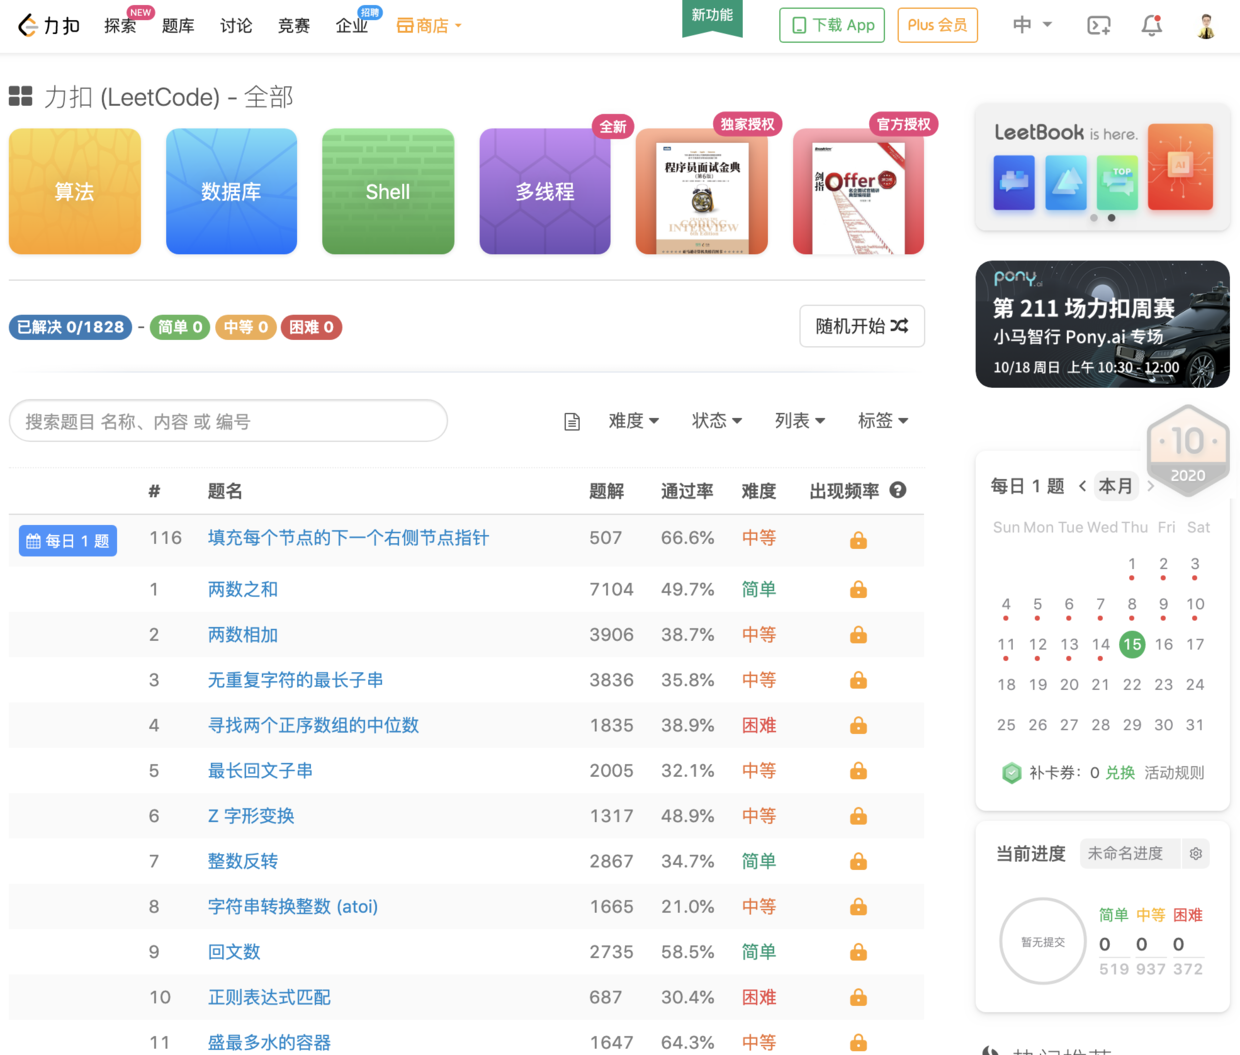Open the 商店 dropdown menu
Image resolution: width=1240 pixels, height=1055 pixels.
[x=429, y=26]
